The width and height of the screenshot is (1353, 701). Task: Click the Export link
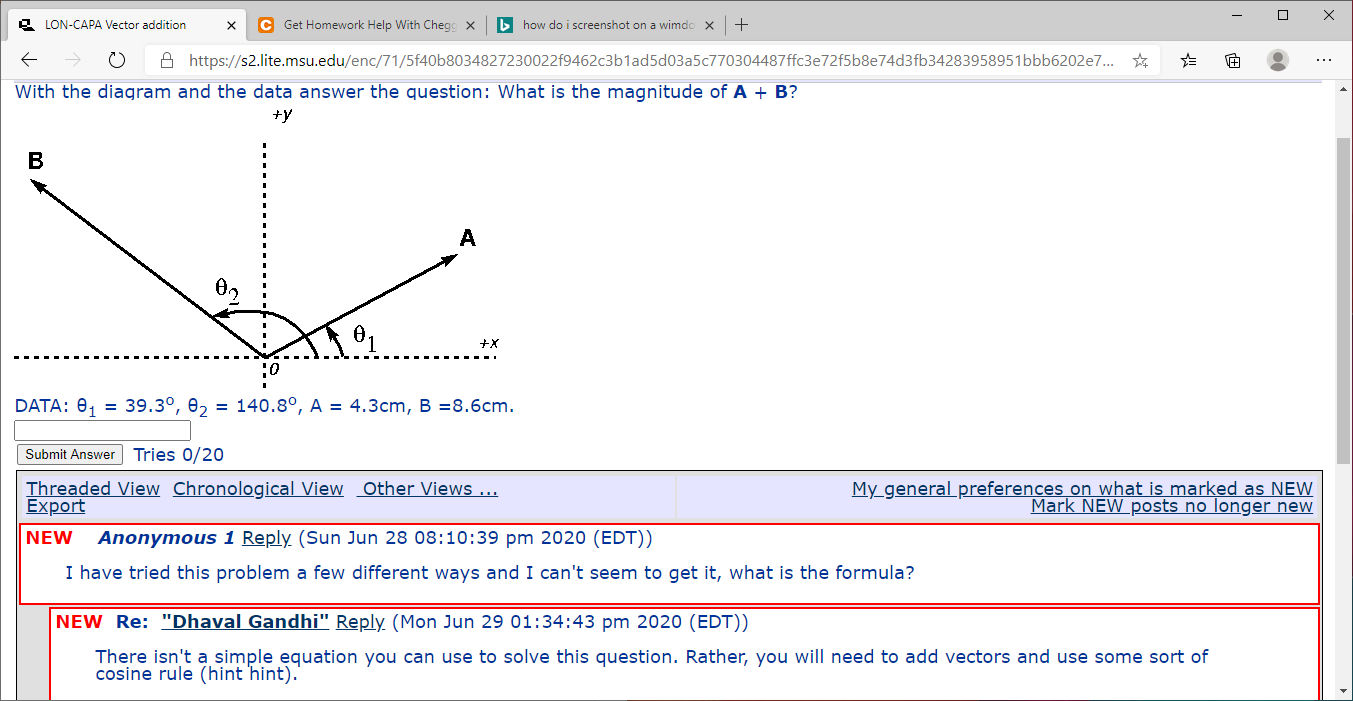56,506
